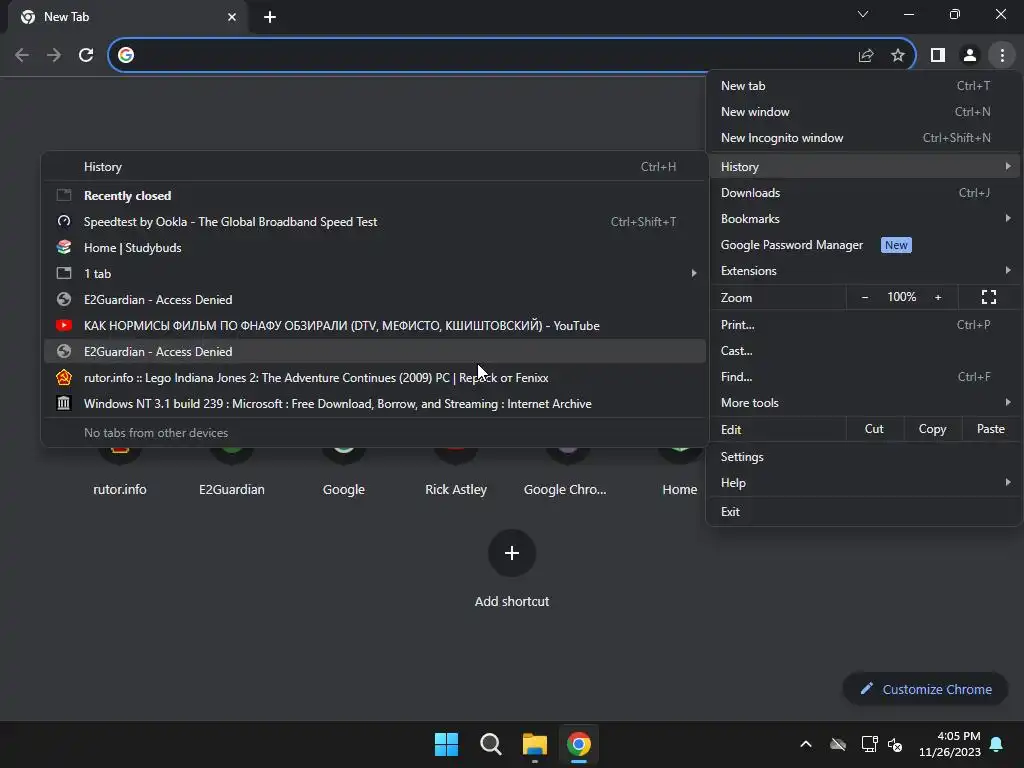Click the share this page icon
Screen dimensions: 1024x768
pos(866,56)
